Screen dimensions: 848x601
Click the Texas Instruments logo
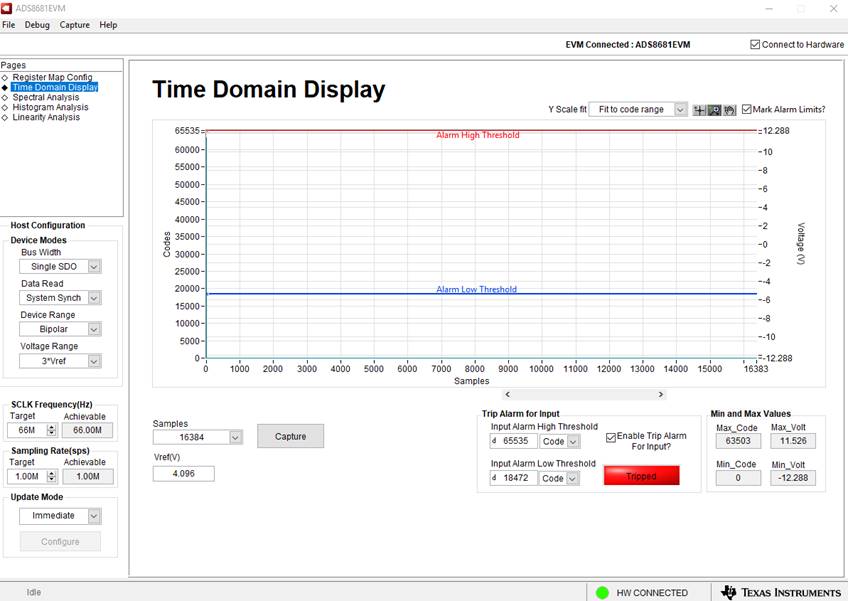coord(781,592)
